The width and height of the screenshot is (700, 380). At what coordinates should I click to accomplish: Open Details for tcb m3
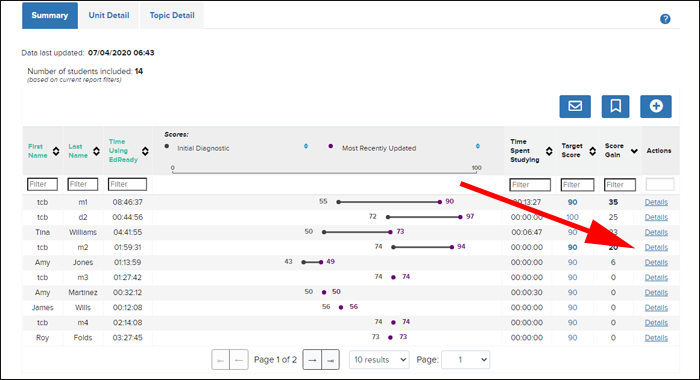[656, 278]
